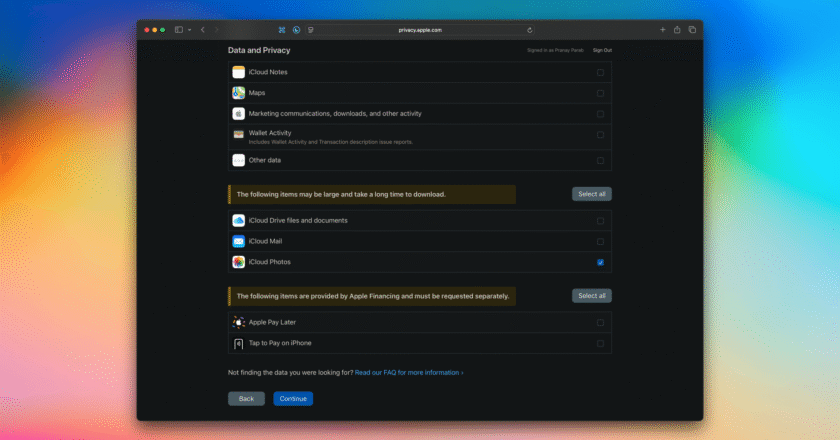Uncheck the iCloud Photos checkbox

tap(600, 263)
